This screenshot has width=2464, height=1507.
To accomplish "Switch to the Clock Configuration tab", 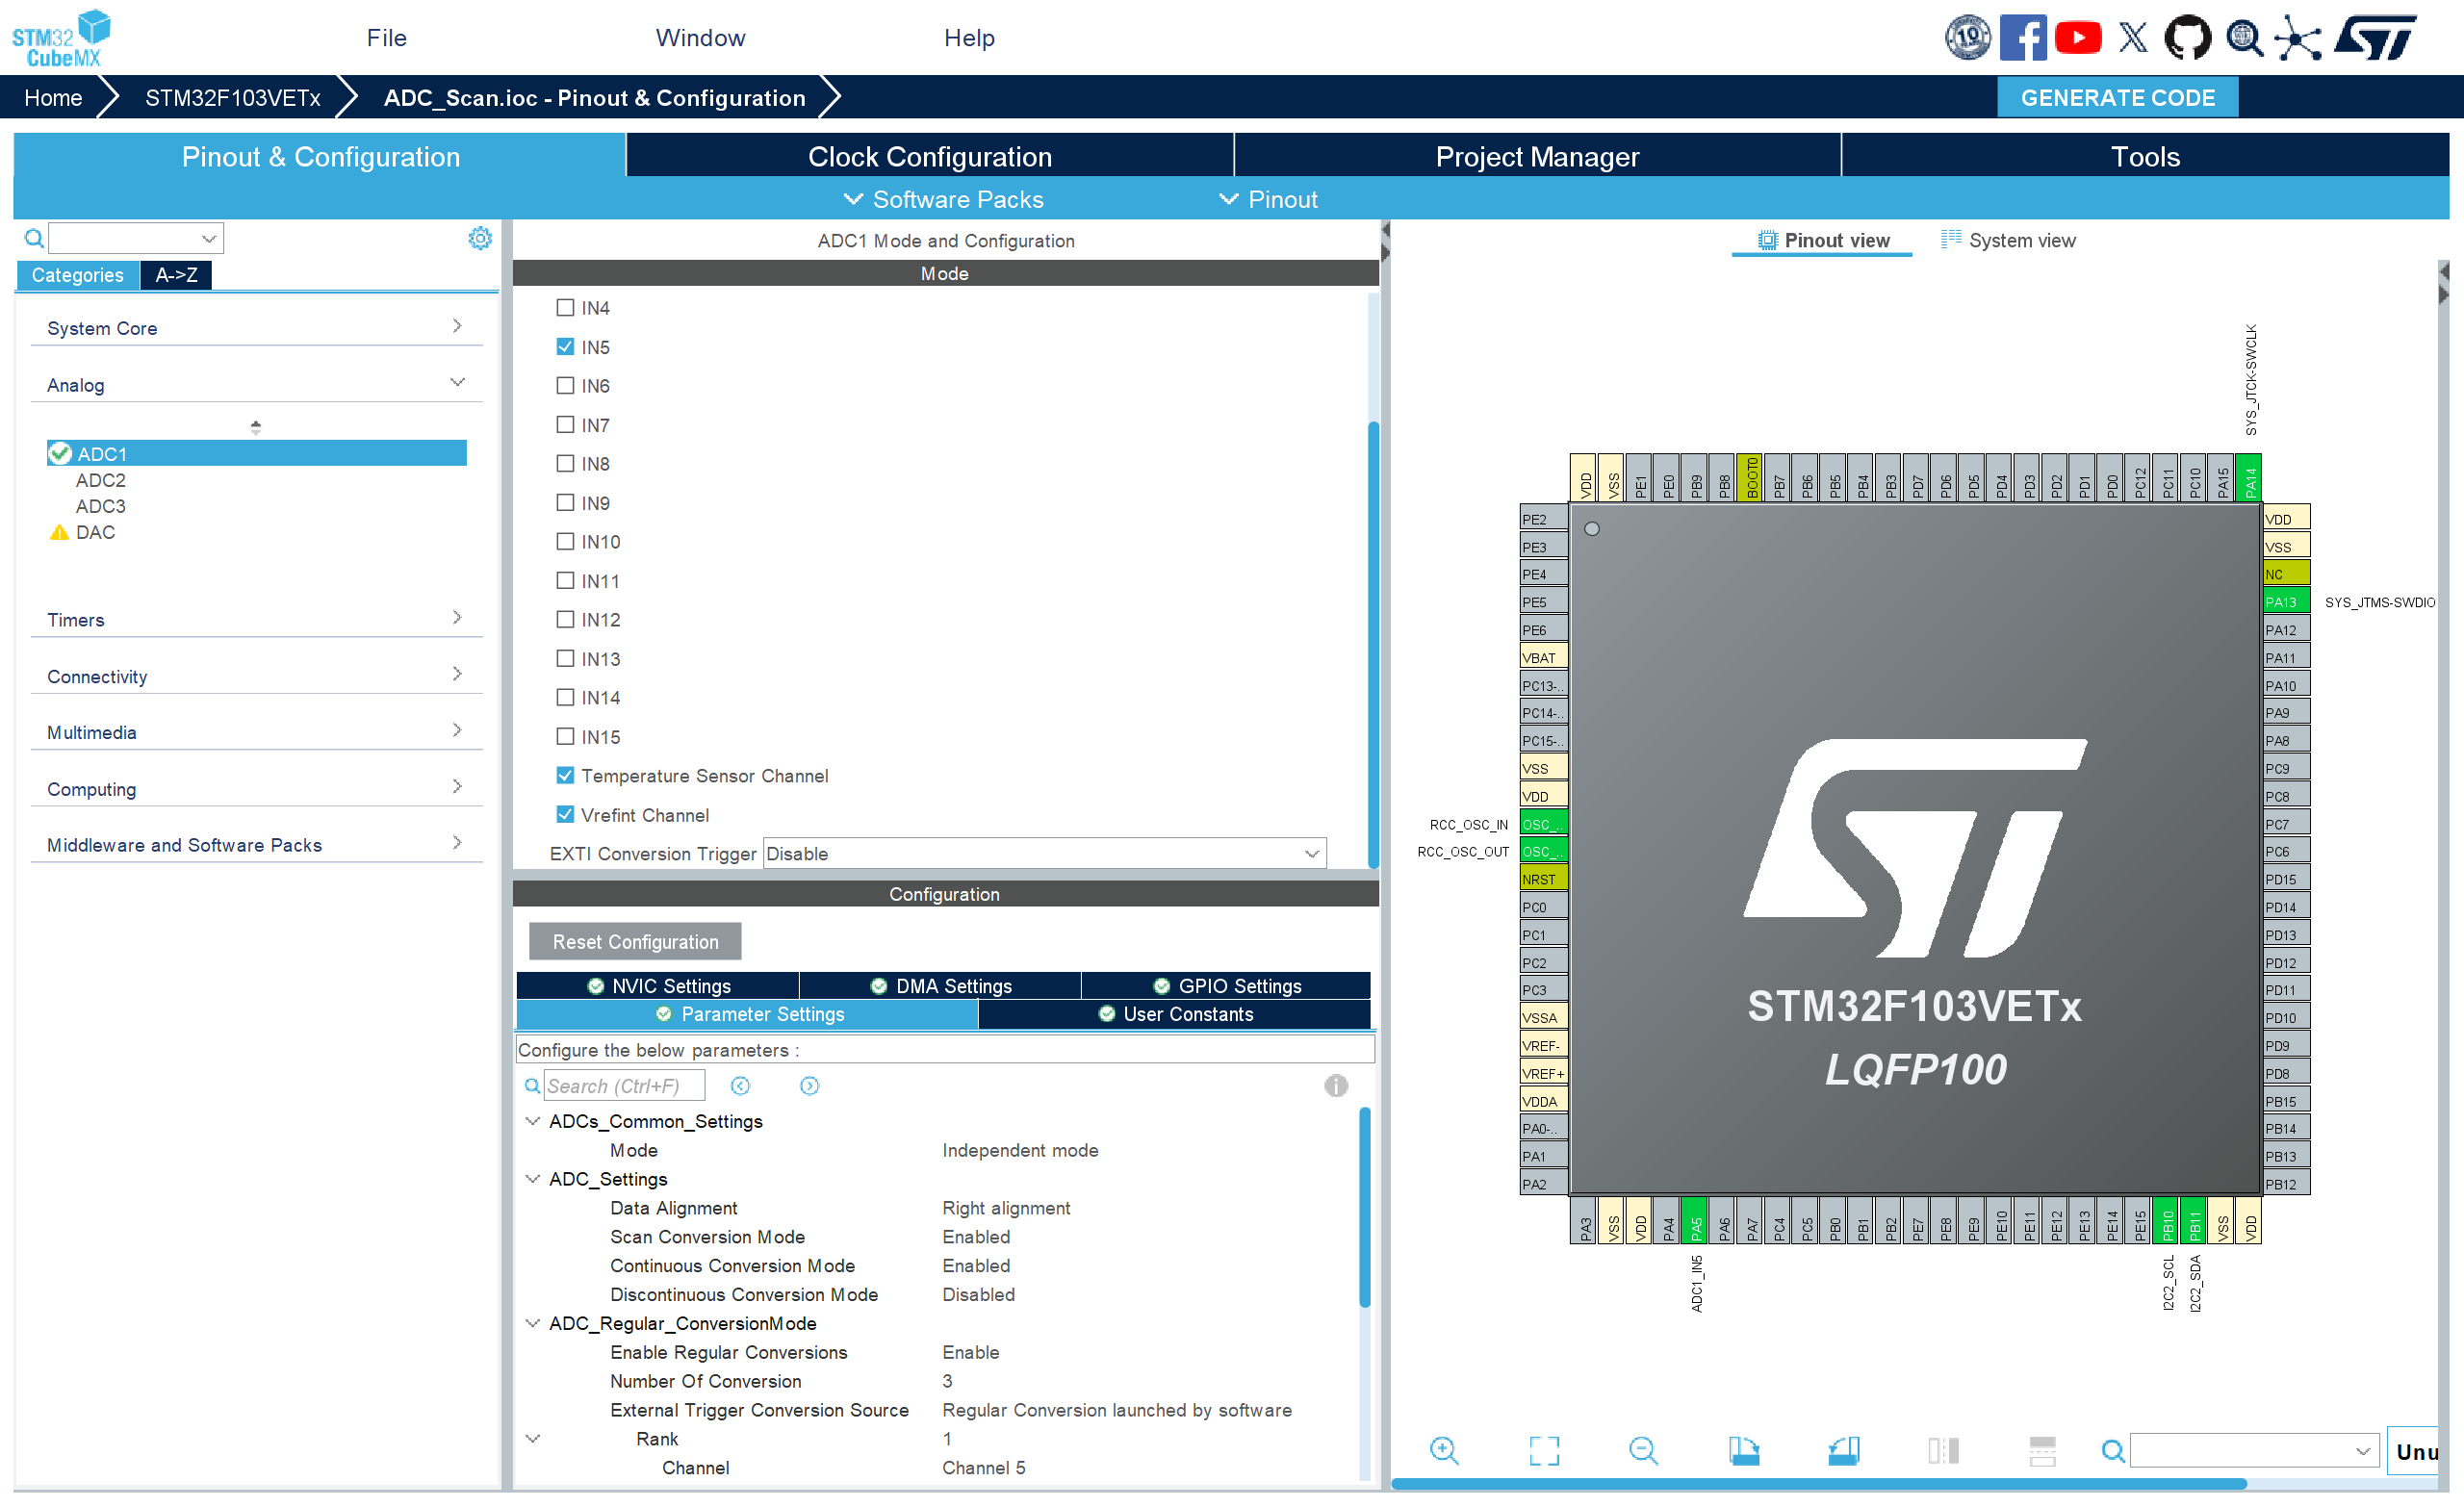I will coord(929,156).
